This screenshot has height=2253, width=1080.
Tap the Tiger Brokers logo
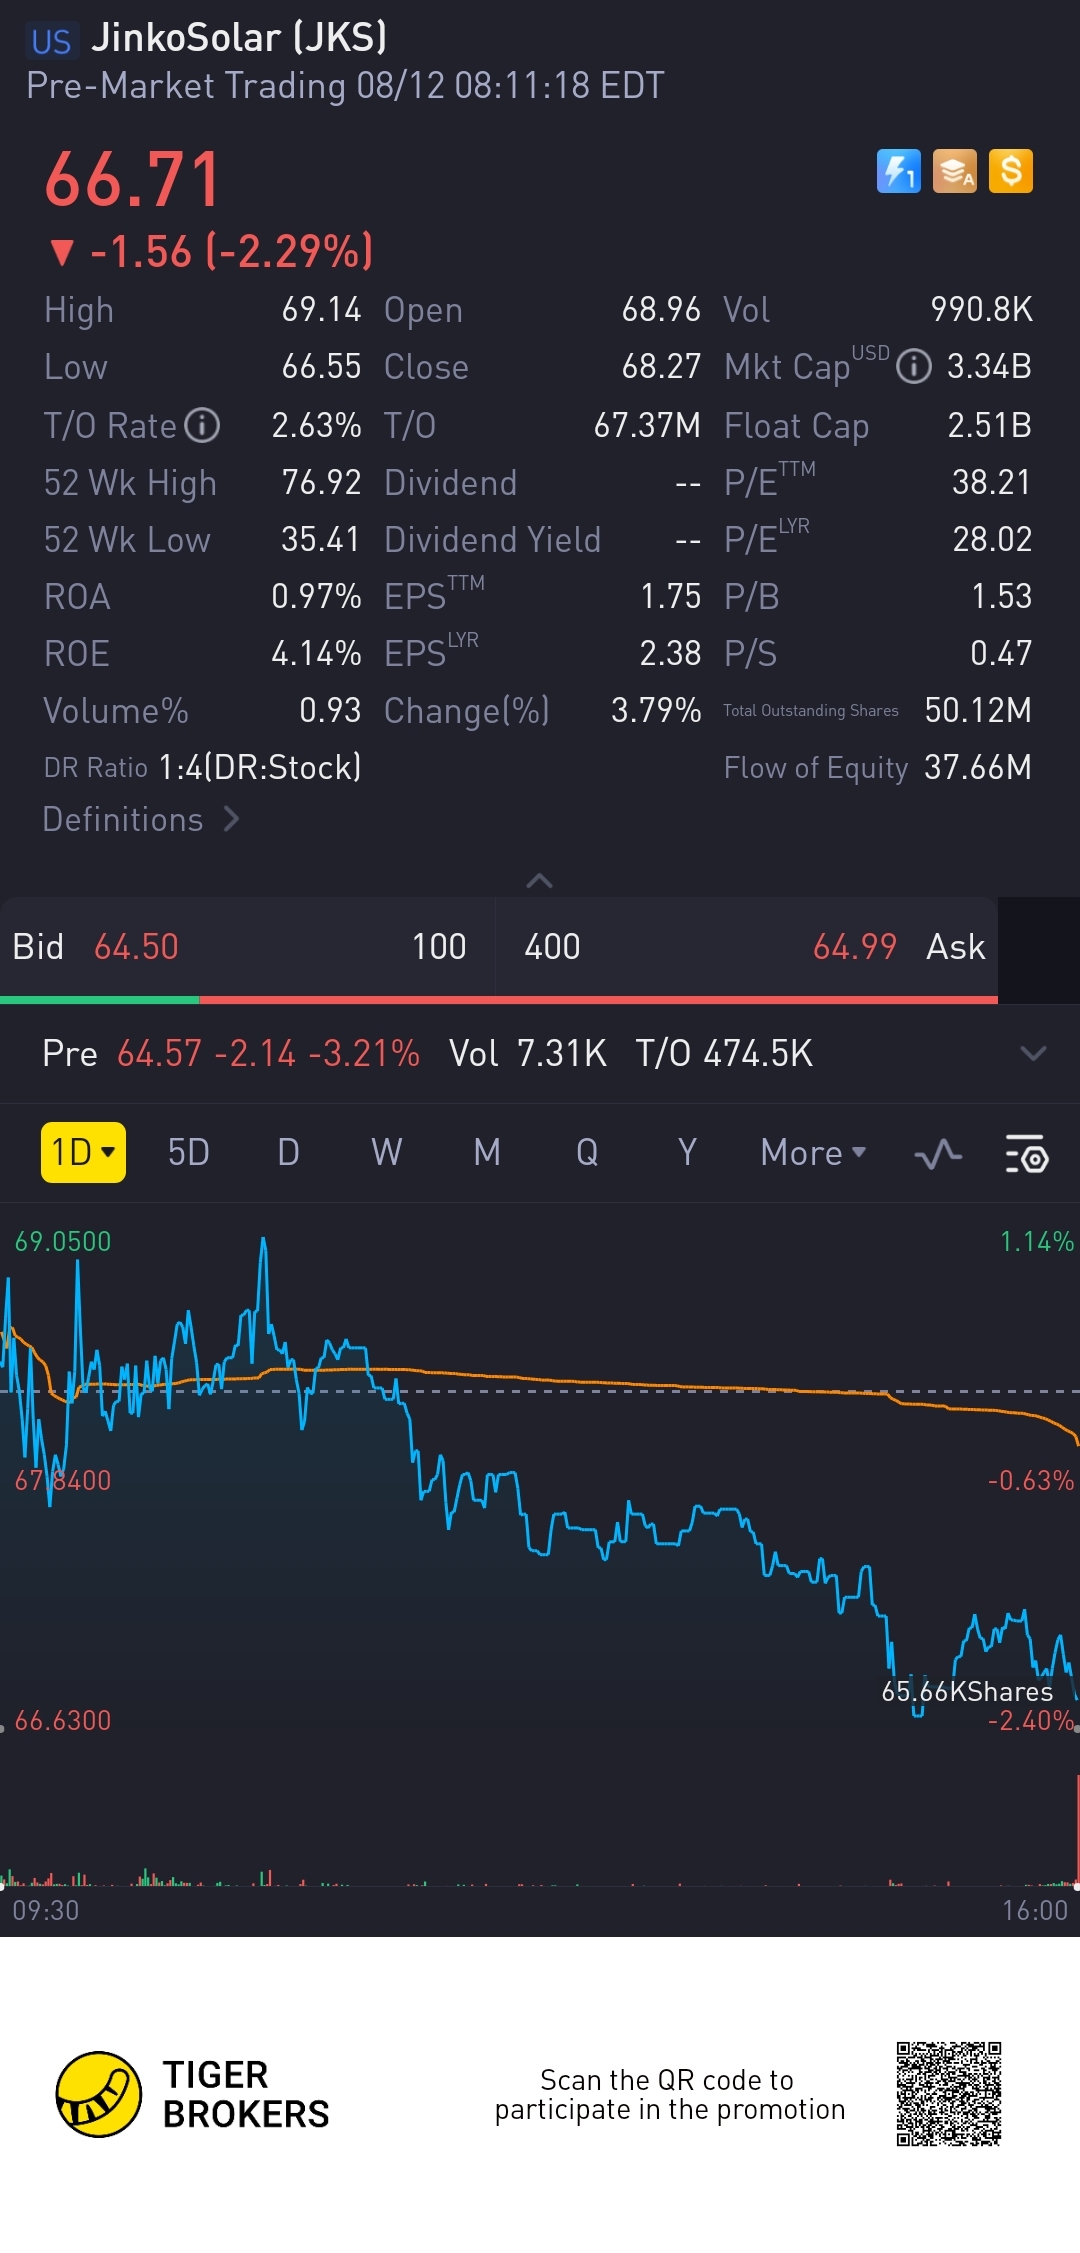click(98, 2094)
